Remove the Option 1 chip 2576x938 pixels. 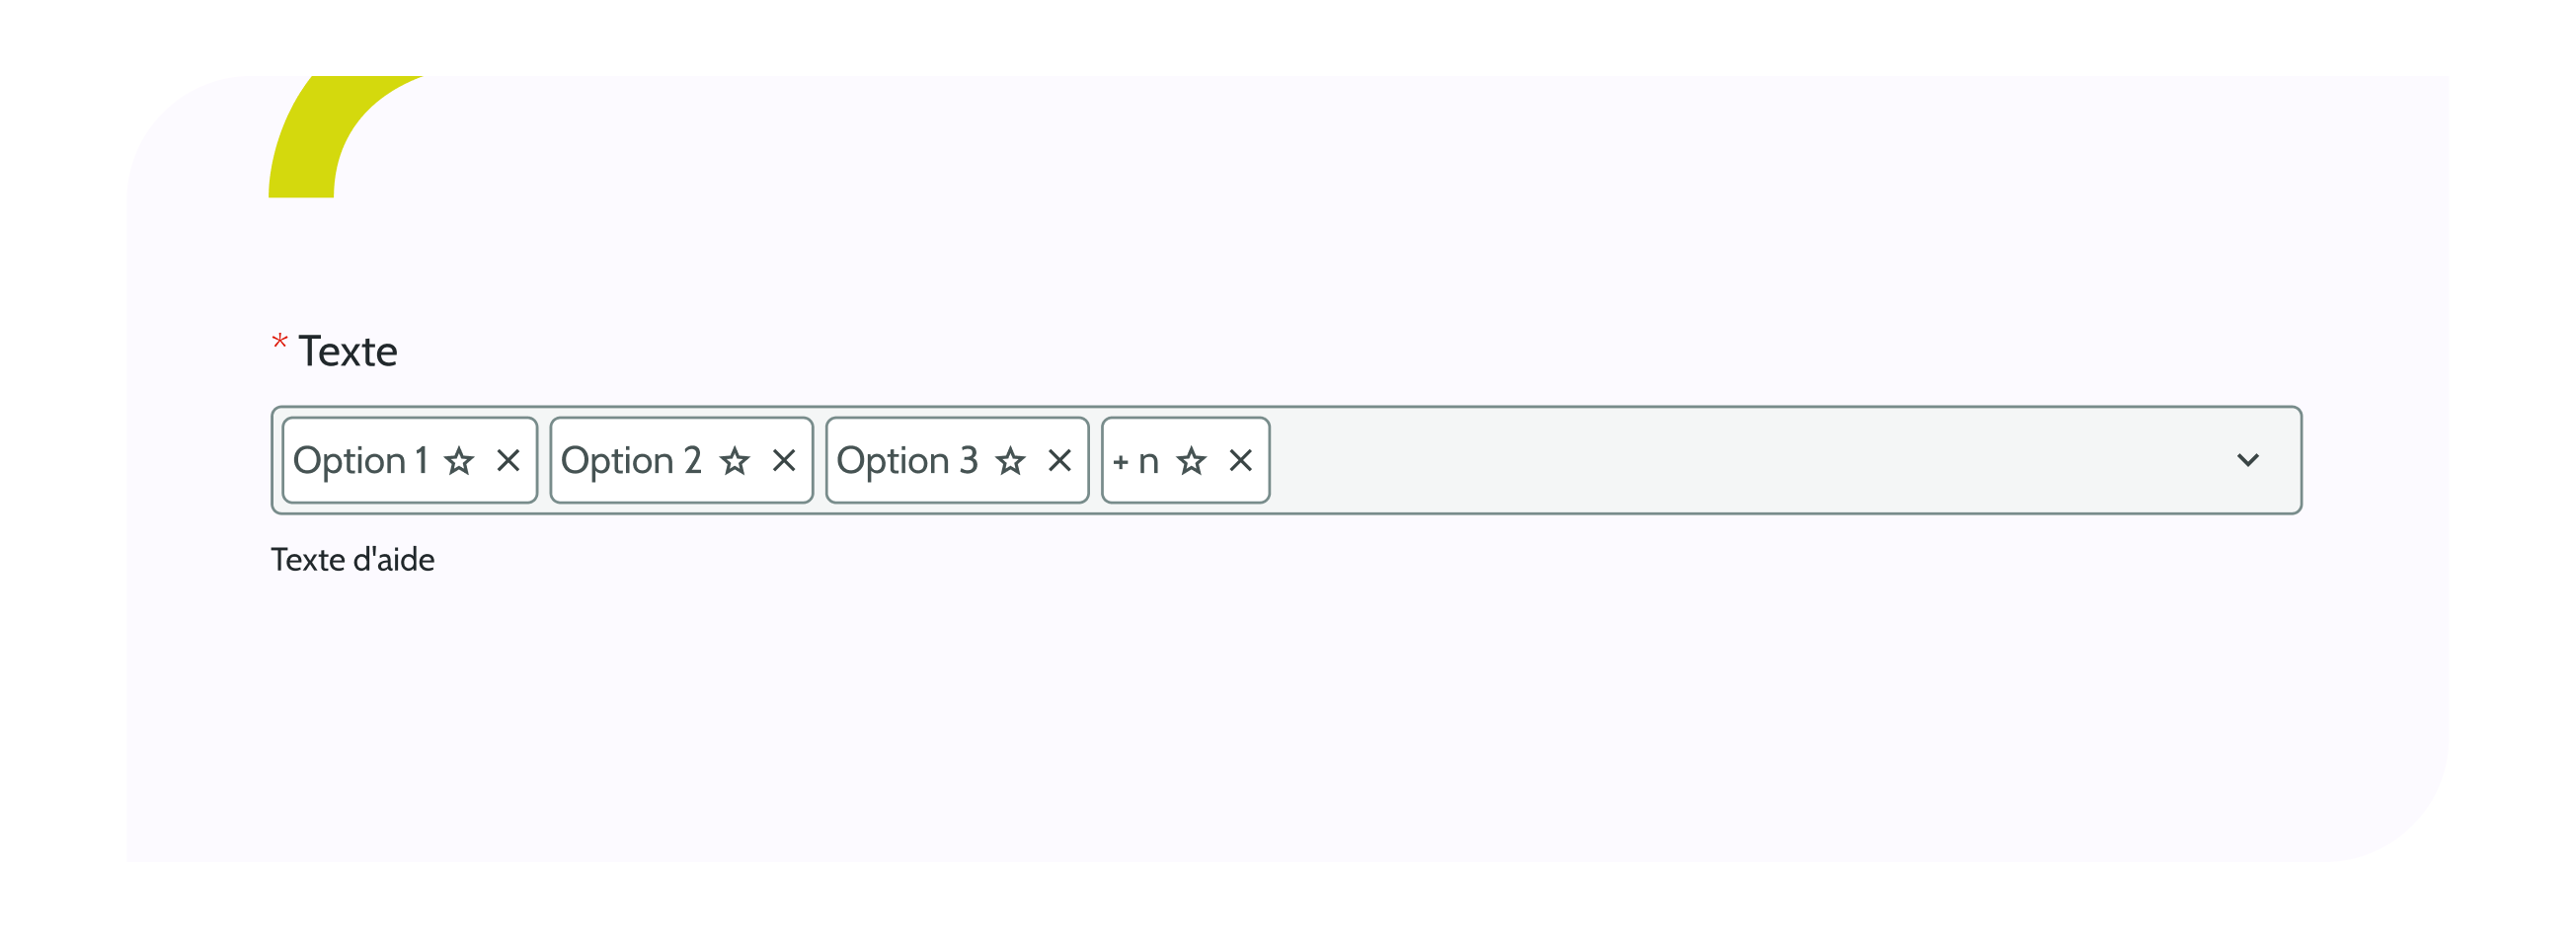508,461
